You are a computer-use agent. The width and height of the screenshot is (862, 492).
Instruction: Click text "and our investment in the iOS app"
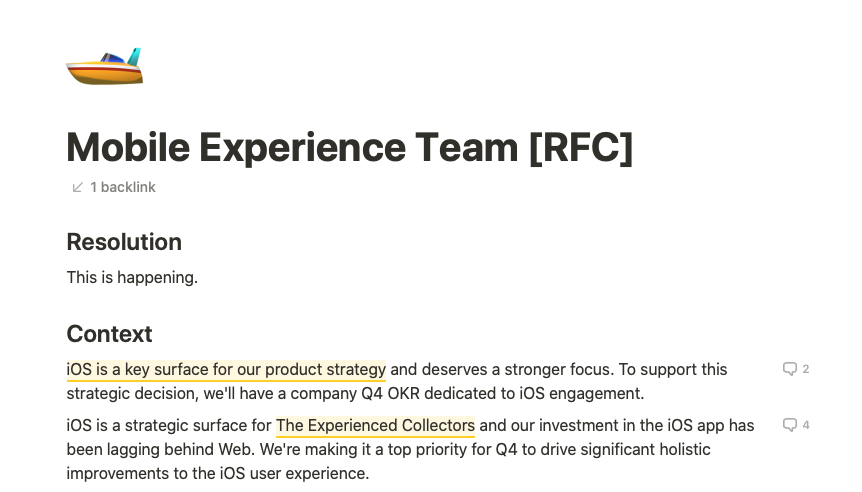coord(601,425)
